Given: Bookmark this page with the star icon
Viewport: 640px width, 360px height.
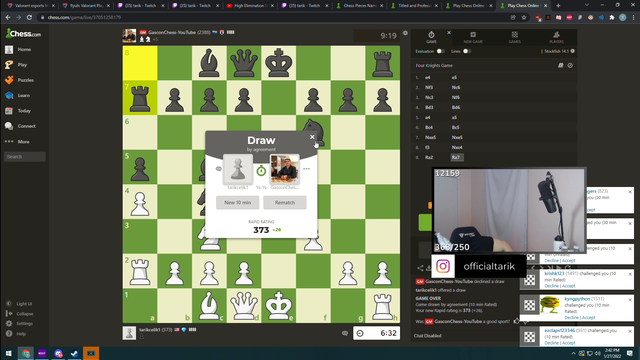Looking at the screenshot, I should point(524,18).
